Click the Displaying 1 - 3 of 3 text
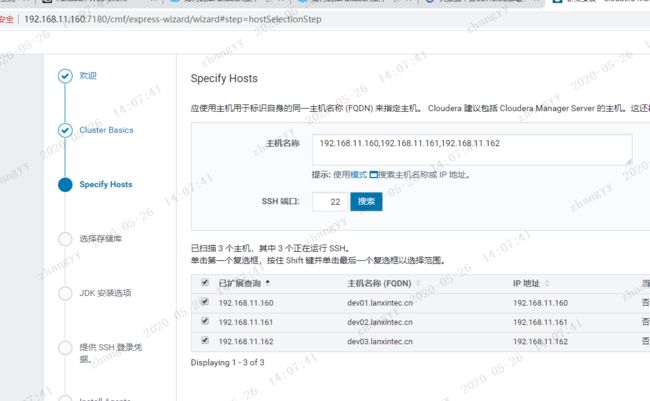This screenshot has width=650, height=401. [x=227, y=362]
